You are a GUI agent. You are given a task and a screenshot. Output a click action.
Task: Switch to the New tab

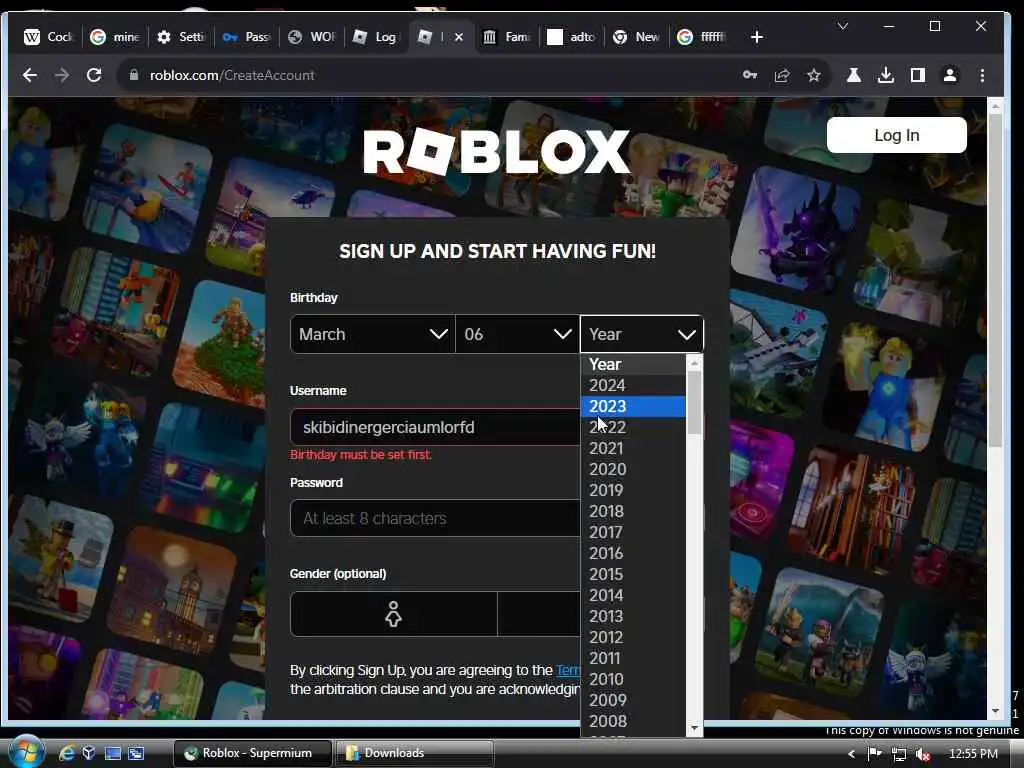(x=636, y=37)
